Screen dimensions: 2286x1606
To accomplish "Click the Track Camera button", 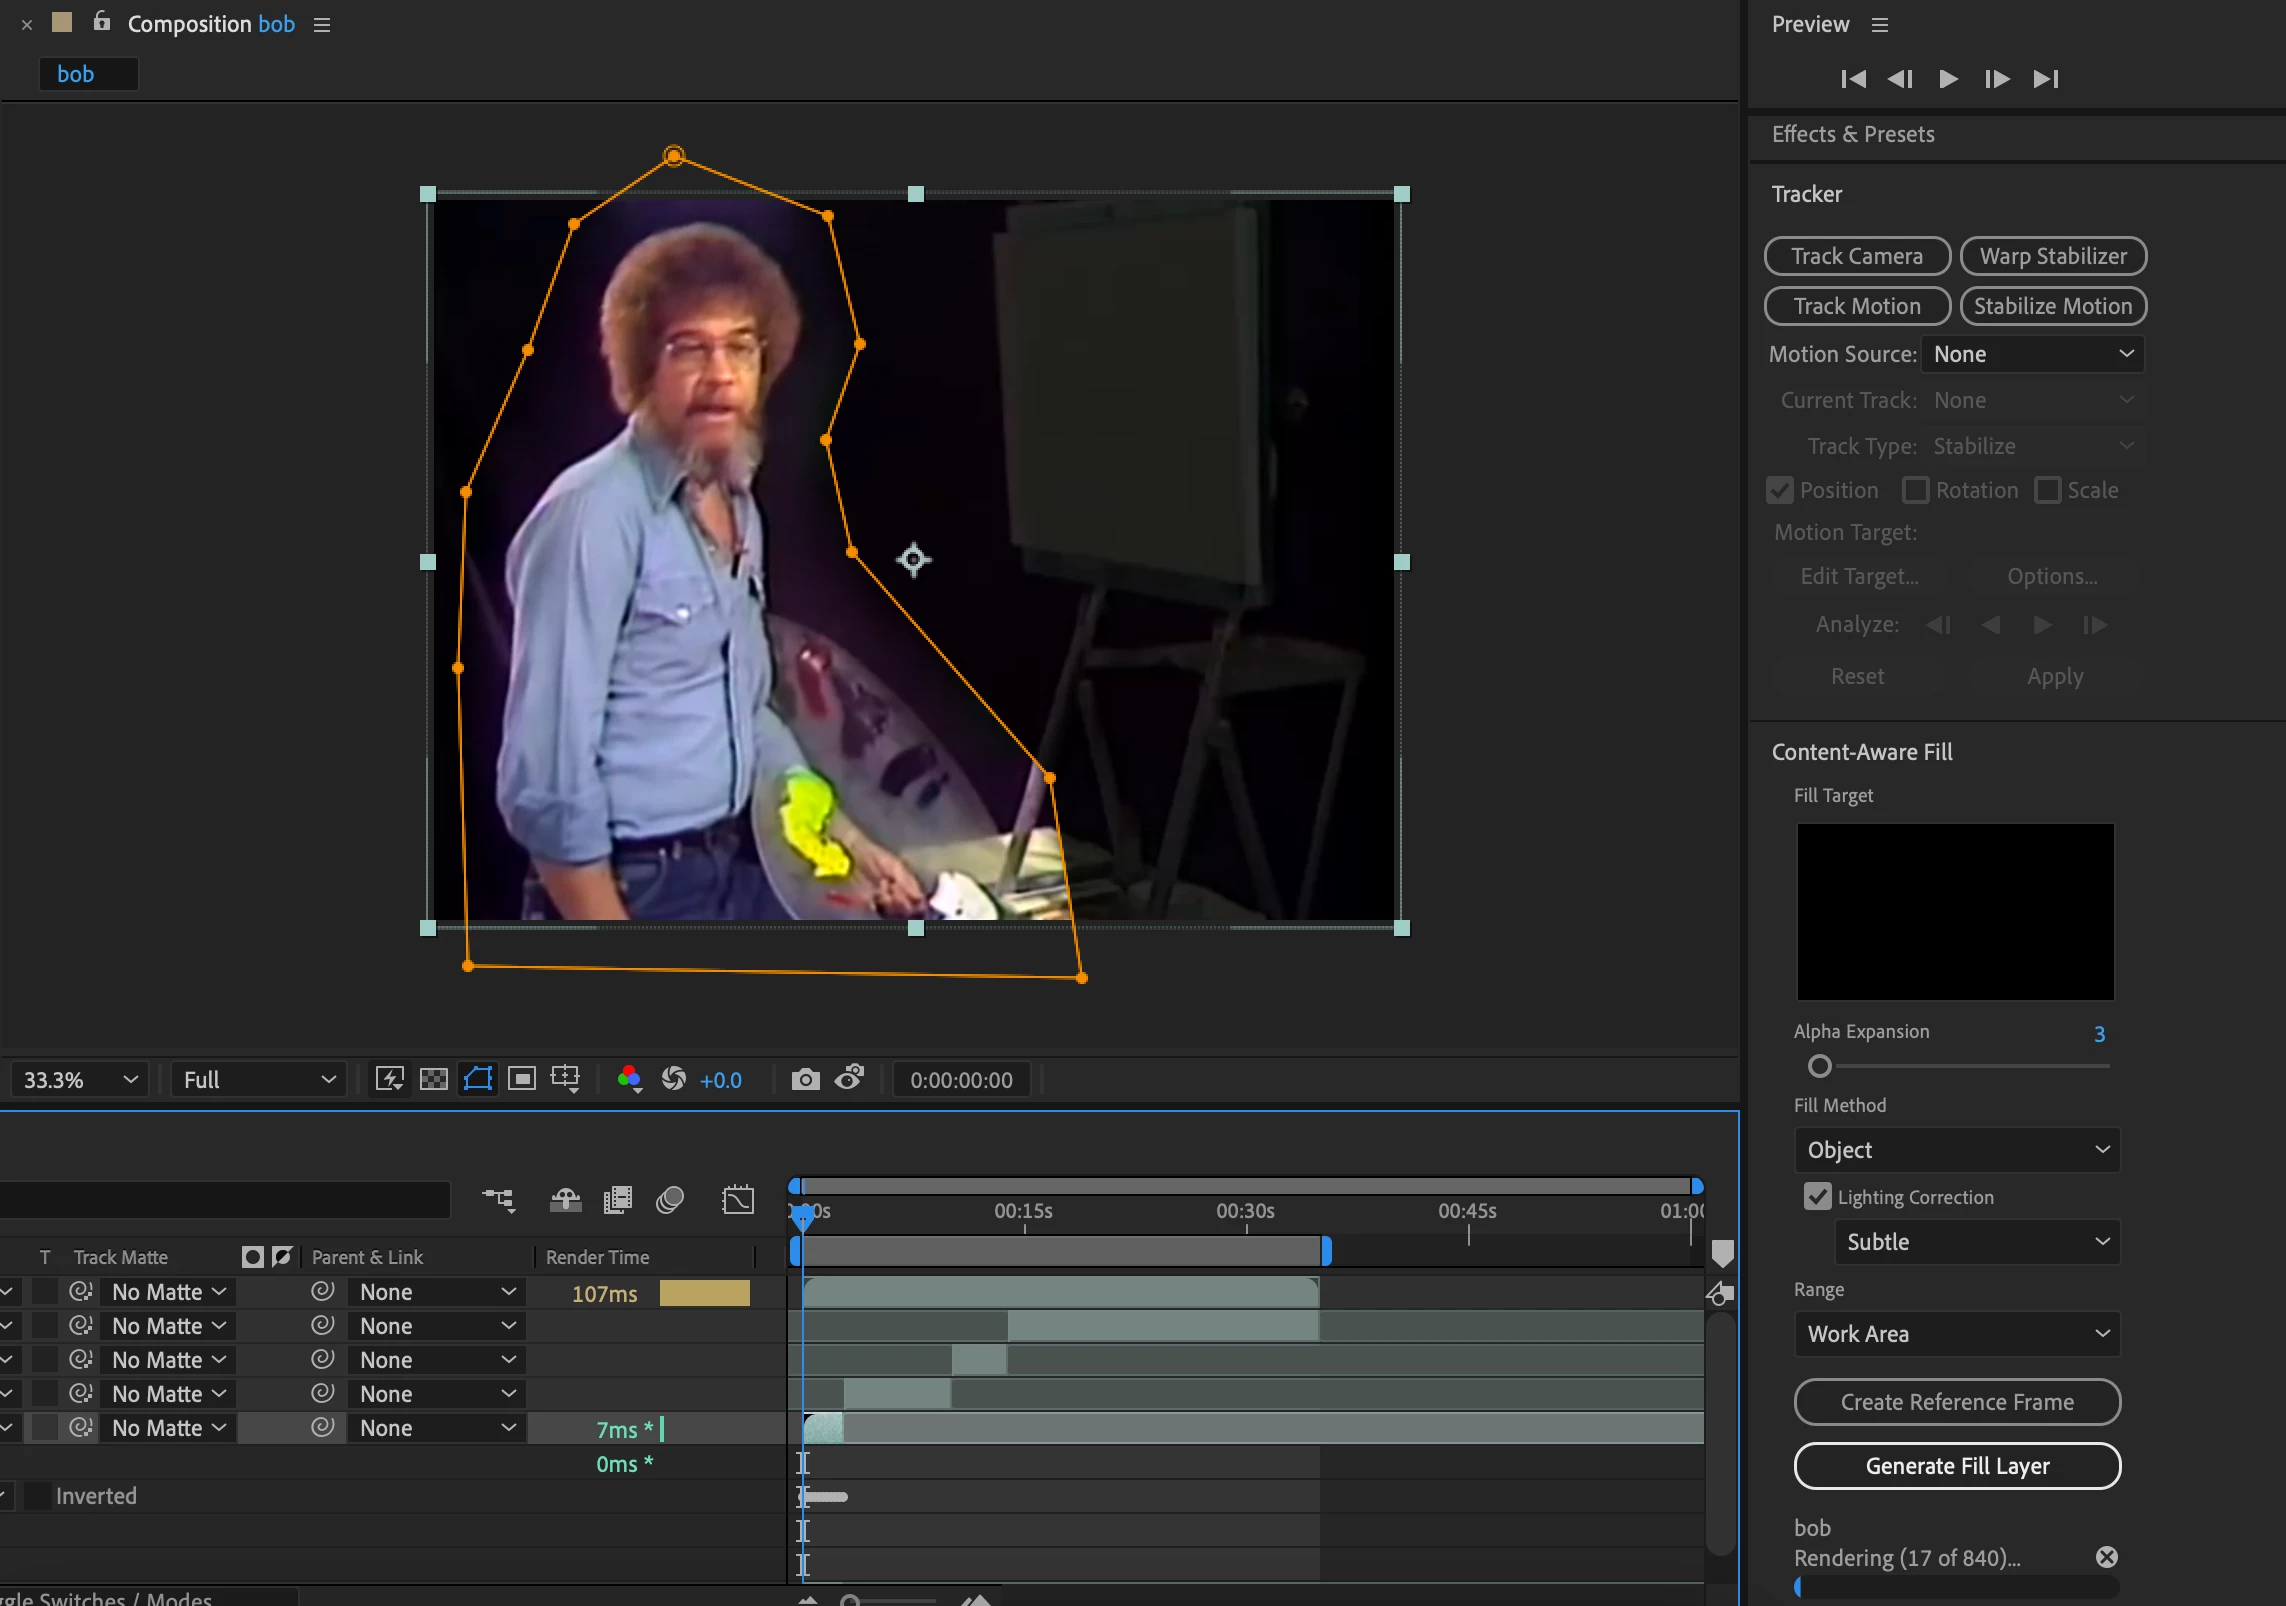I will (x=1856, y=256).
